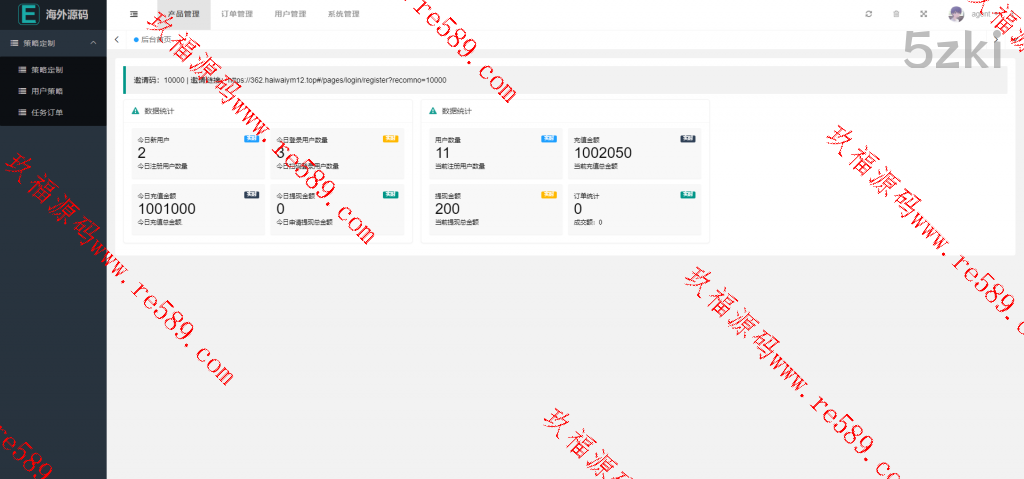Click the agent user avatar
The width and height of the screenshot is (1024, 479).
(956, 14)
